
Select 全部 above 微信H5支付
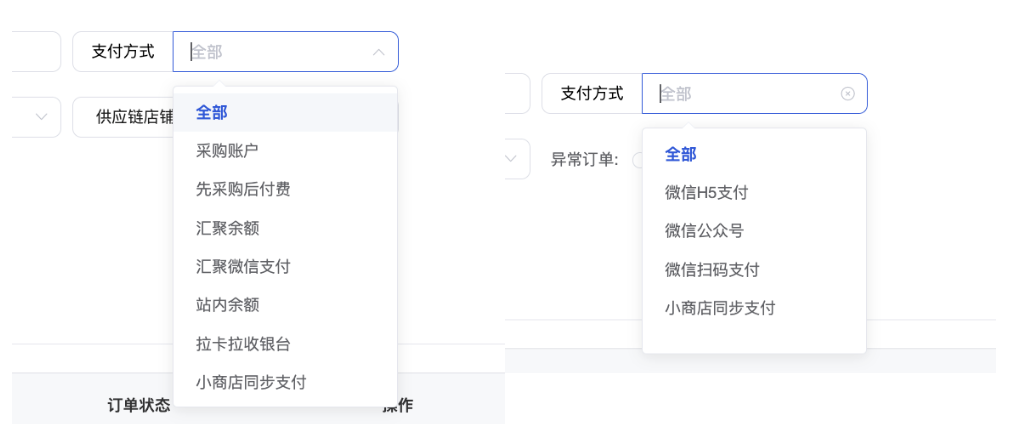pyautogui.click(x=680, y=155)
